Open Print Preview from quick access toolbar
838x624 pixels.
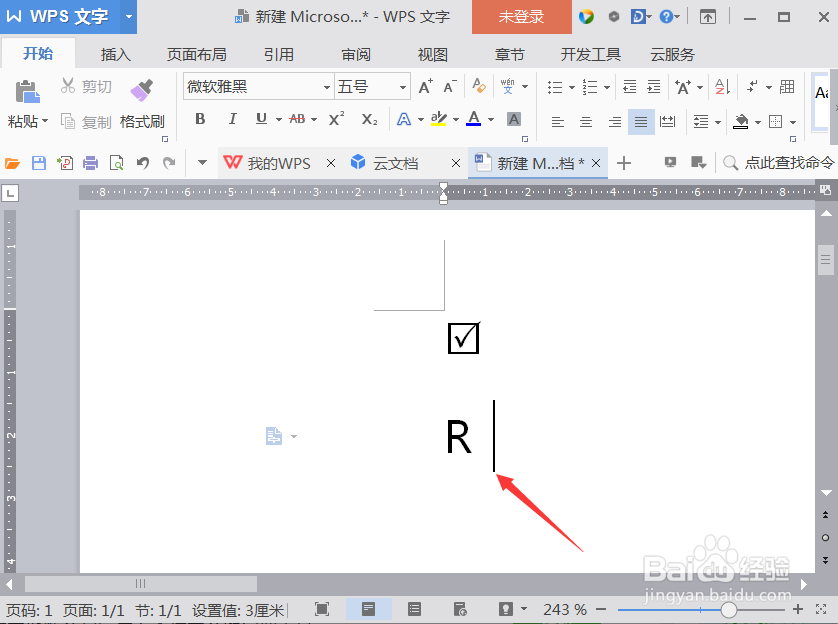click(x=115, y=162)
